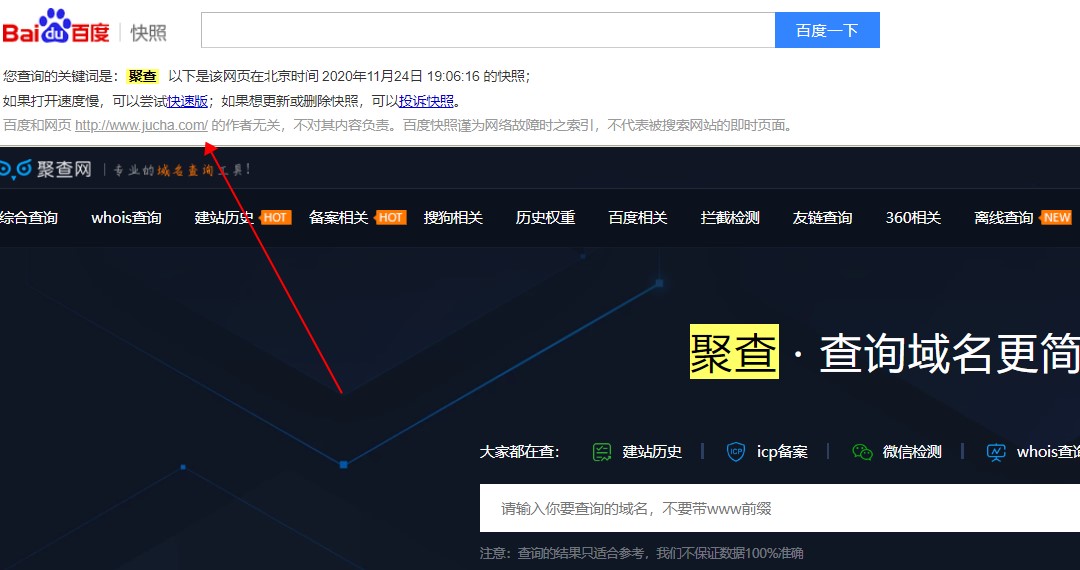Image resolution: width=1080 pixels, height=570 pixels.
Task: Open the 离线查询 nav menu item
Action: pyautogui.click(x=1004, y=218)
